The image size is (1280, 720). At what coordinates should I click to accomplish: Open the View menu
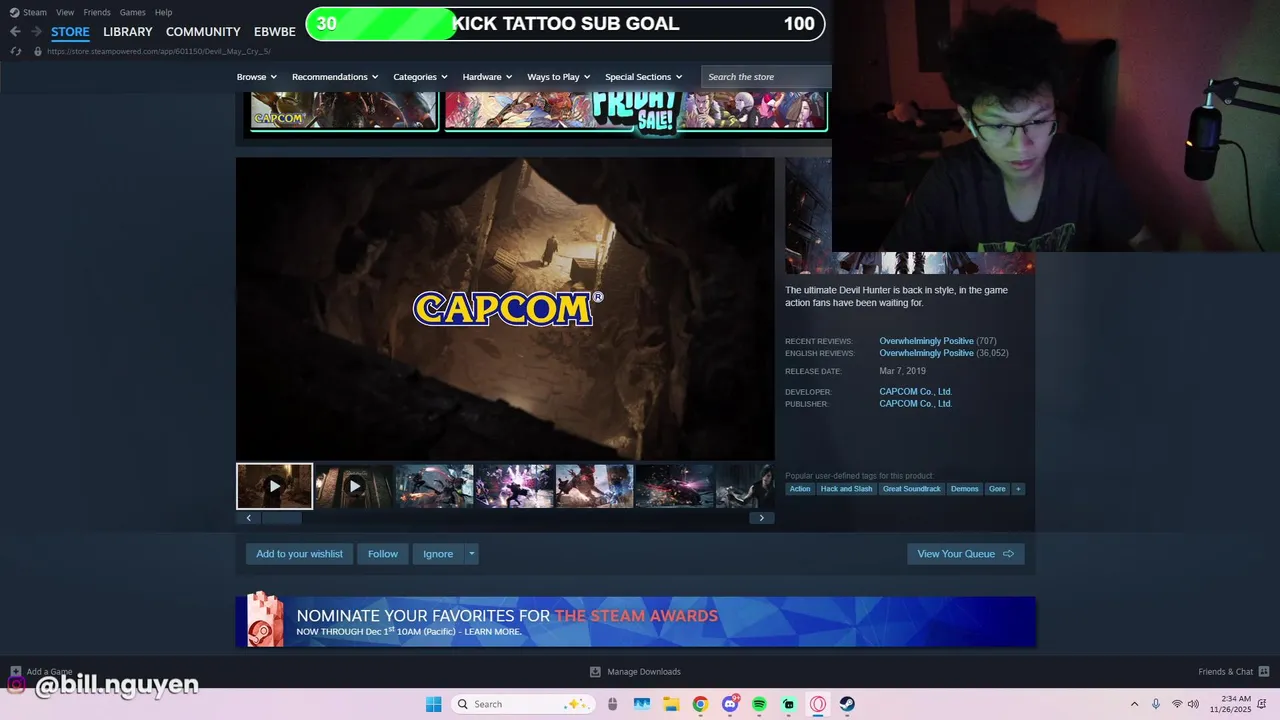(65, 12)
